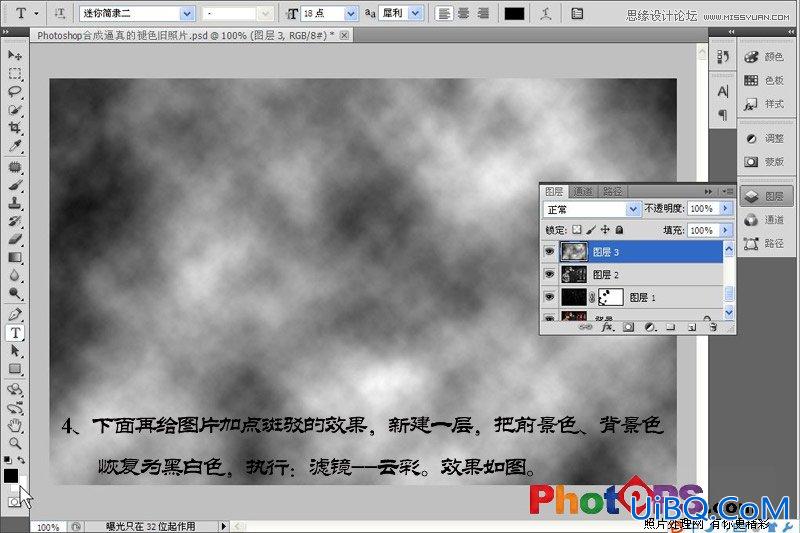Open the character and paragraph panel icon
Screen dimensions: 800x533
pos(577,14)
